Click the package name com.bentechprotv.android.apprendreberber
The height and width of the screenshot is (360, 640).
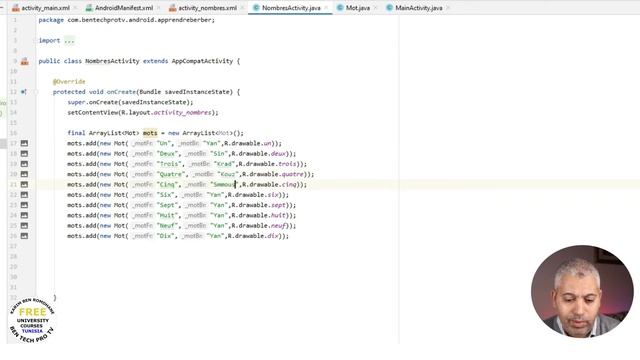click(140, 20)
